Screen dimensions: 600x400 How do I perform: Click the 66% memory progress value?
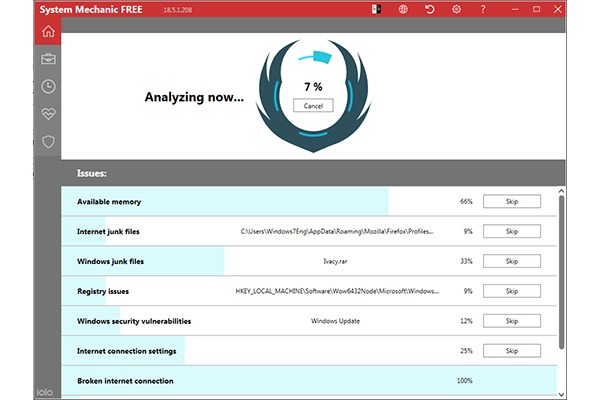click(x=466, y=201)
